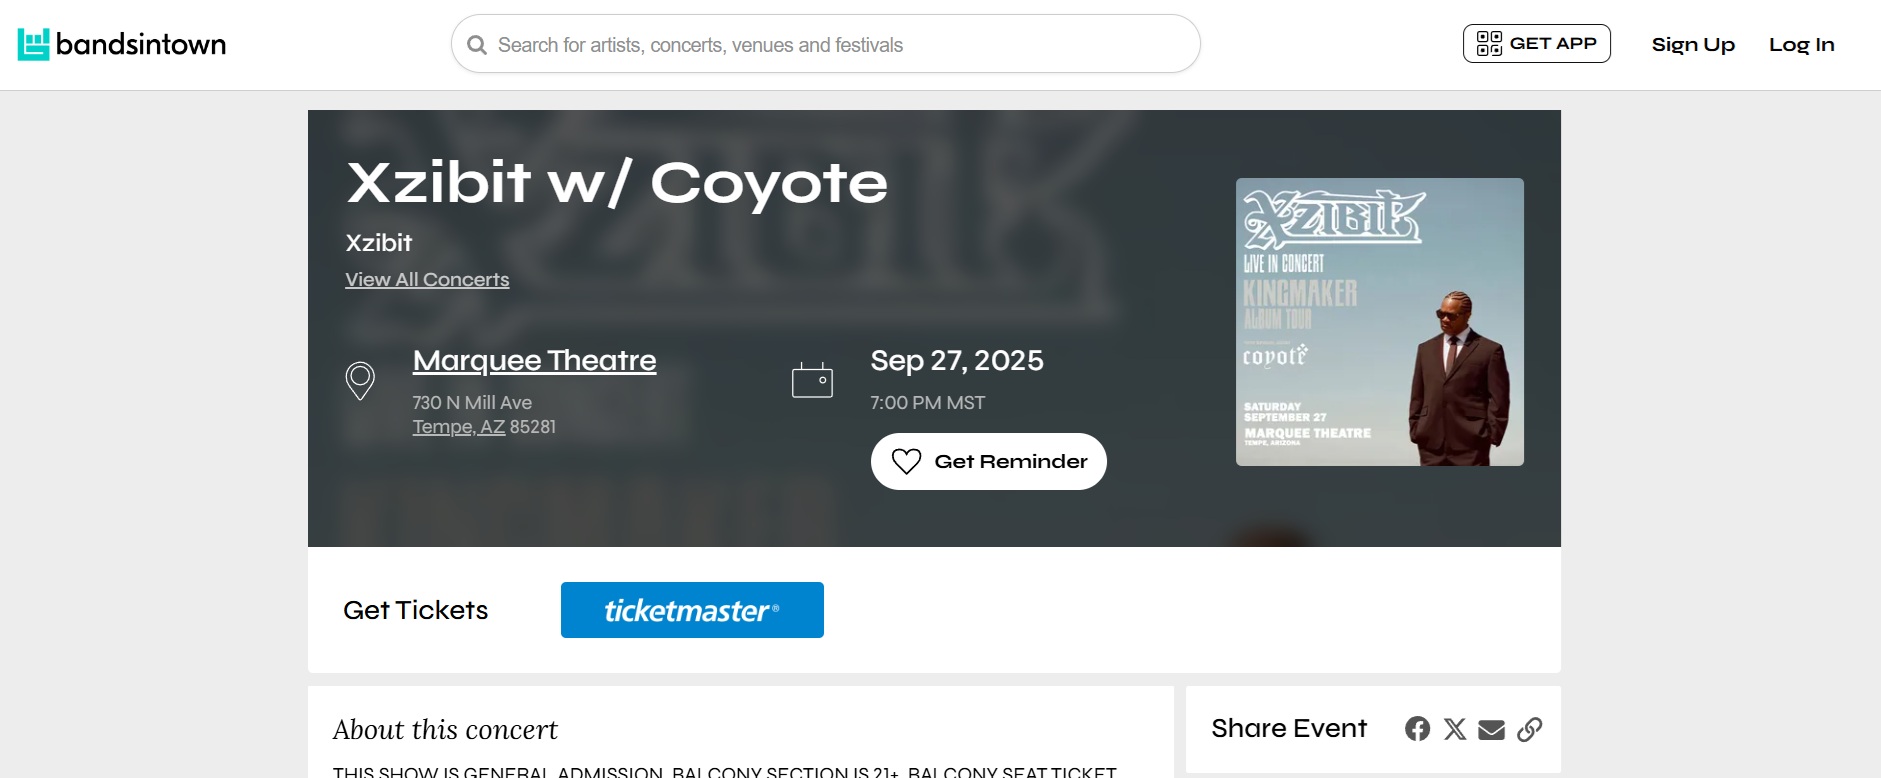Viewport: 1881px width, 778px height.
Task: Open Ticketmaster ticket button
Action: click(x=692, y=610)
